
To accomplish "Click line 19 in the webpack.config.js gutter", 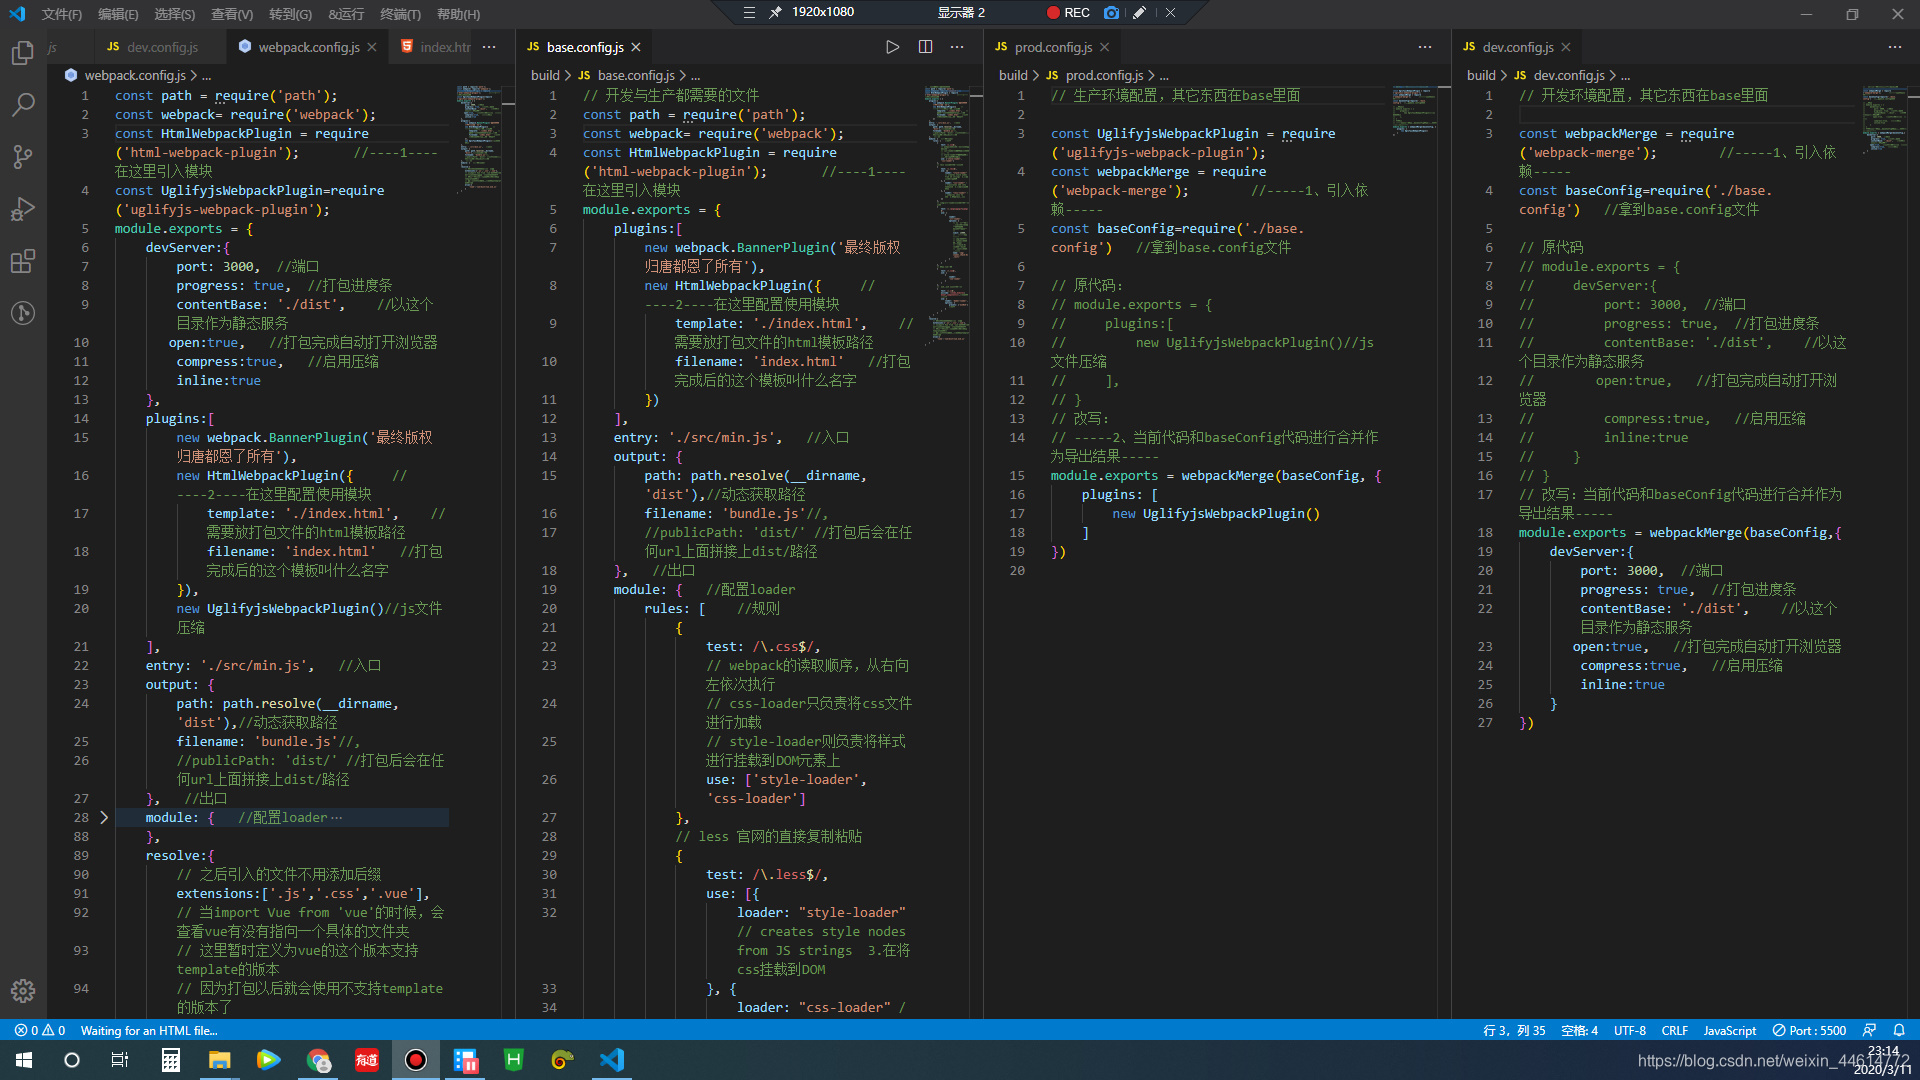I will tap(81, 589).
